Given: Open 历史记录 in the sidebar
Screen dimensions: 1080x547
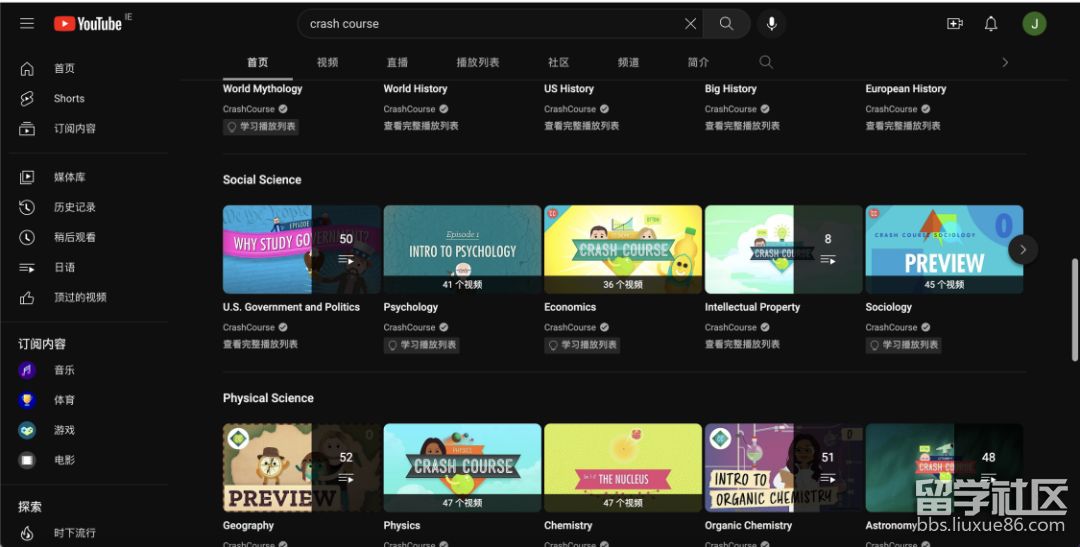Looking at the screenshot, I should [x=75, y=207].
